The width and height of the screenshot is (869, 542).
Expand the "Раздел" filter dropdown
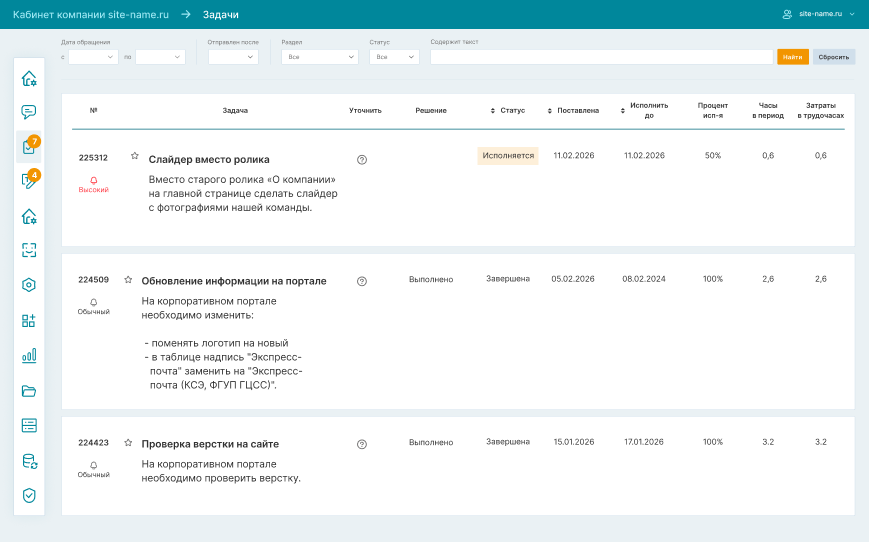click(x=319, y=57)
